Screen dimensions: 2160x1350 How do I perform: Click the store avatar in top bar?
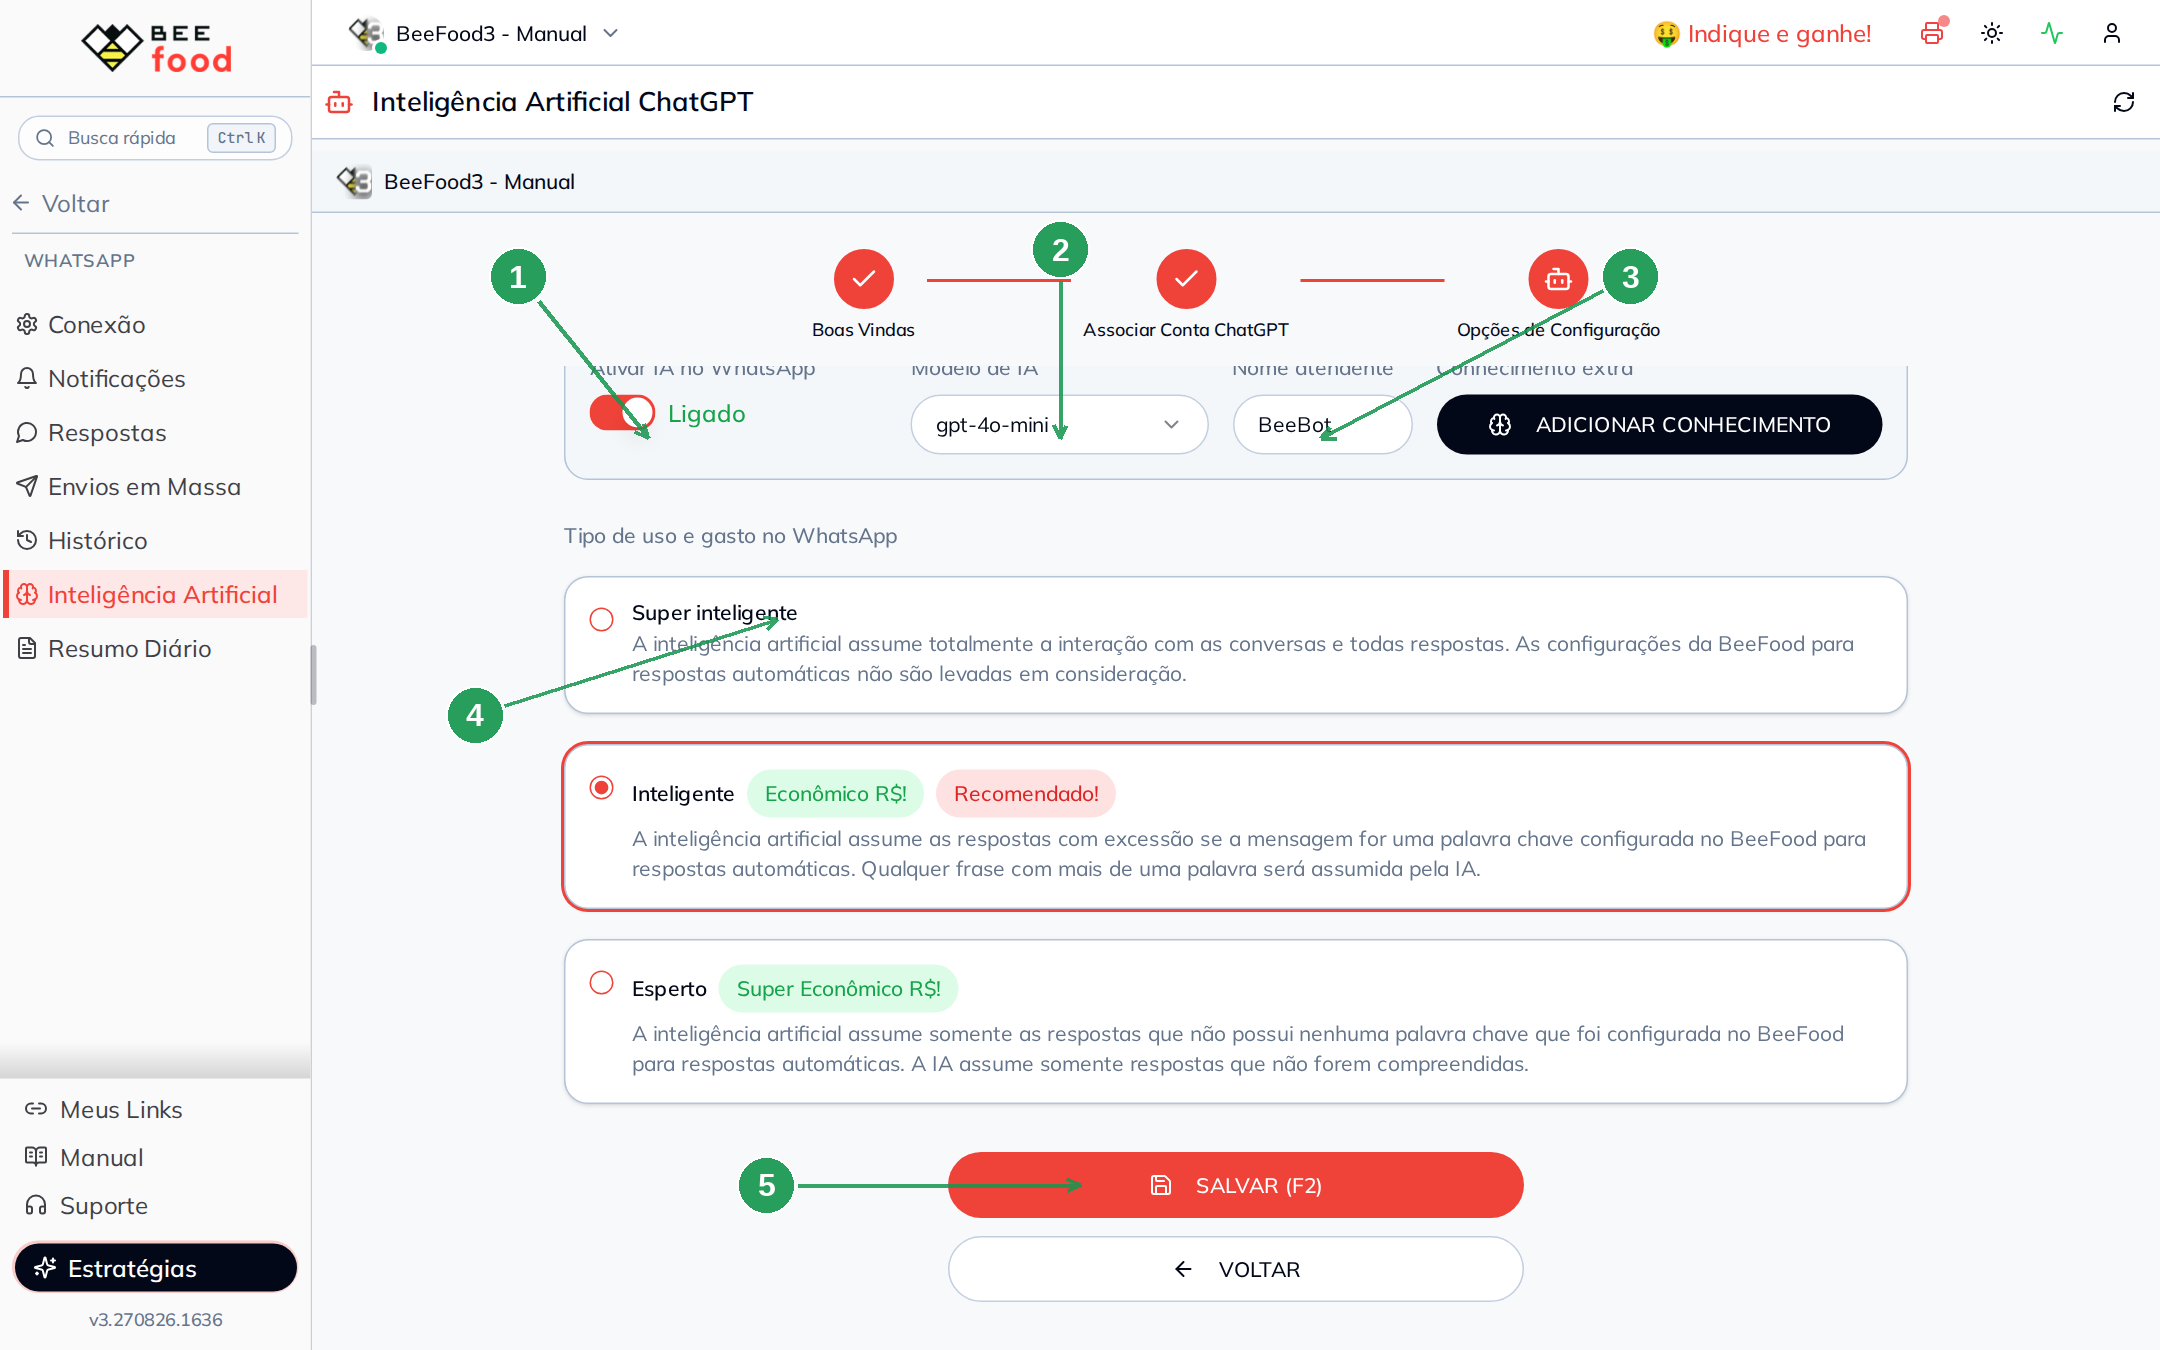coord(367,34)
